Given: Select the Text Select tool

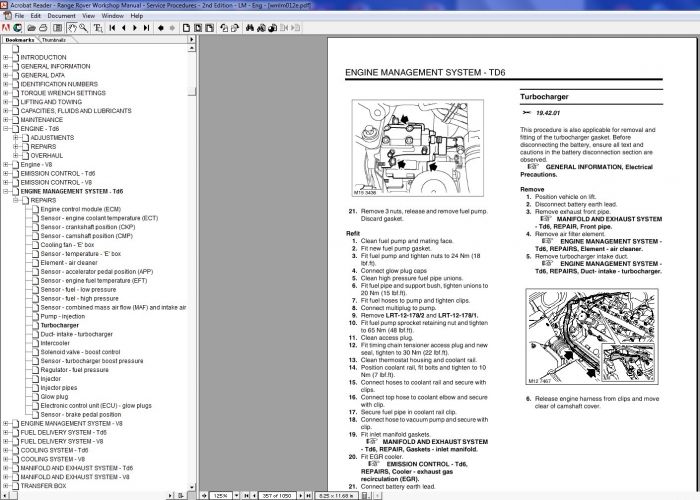Looking at the screenshot, I should (x=98, y=28).
